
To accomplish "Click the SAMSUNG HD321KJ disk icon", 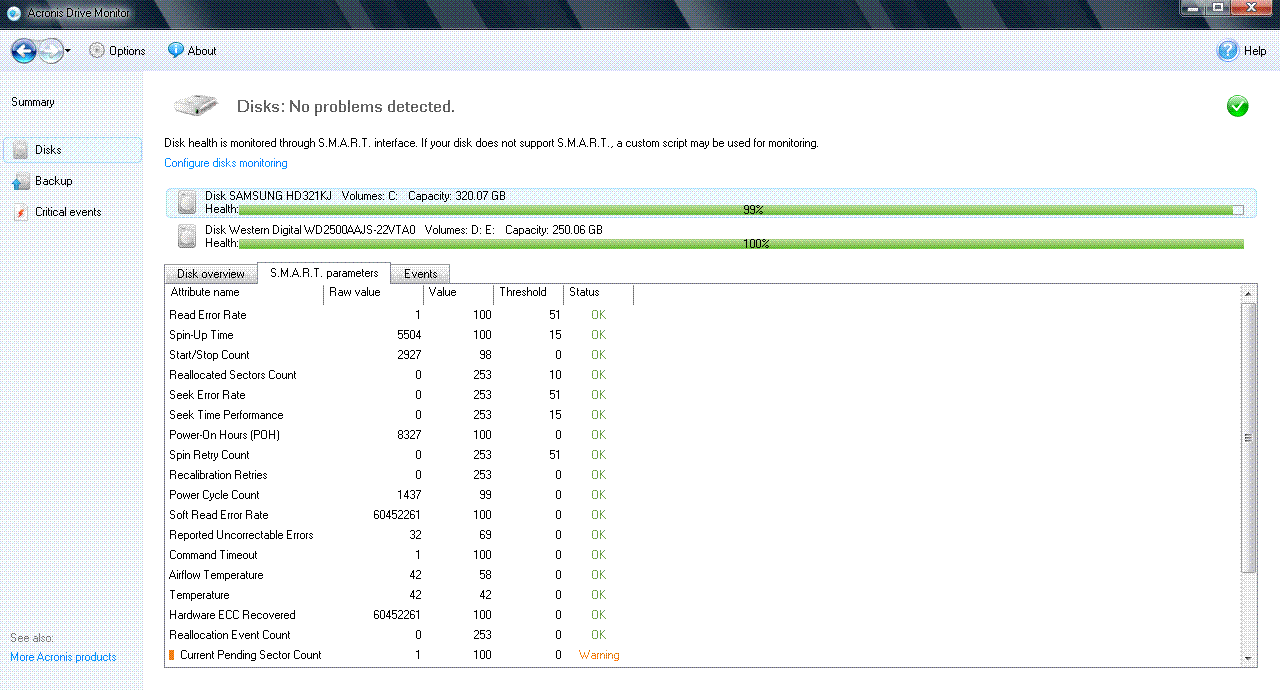I will point(187,202).
